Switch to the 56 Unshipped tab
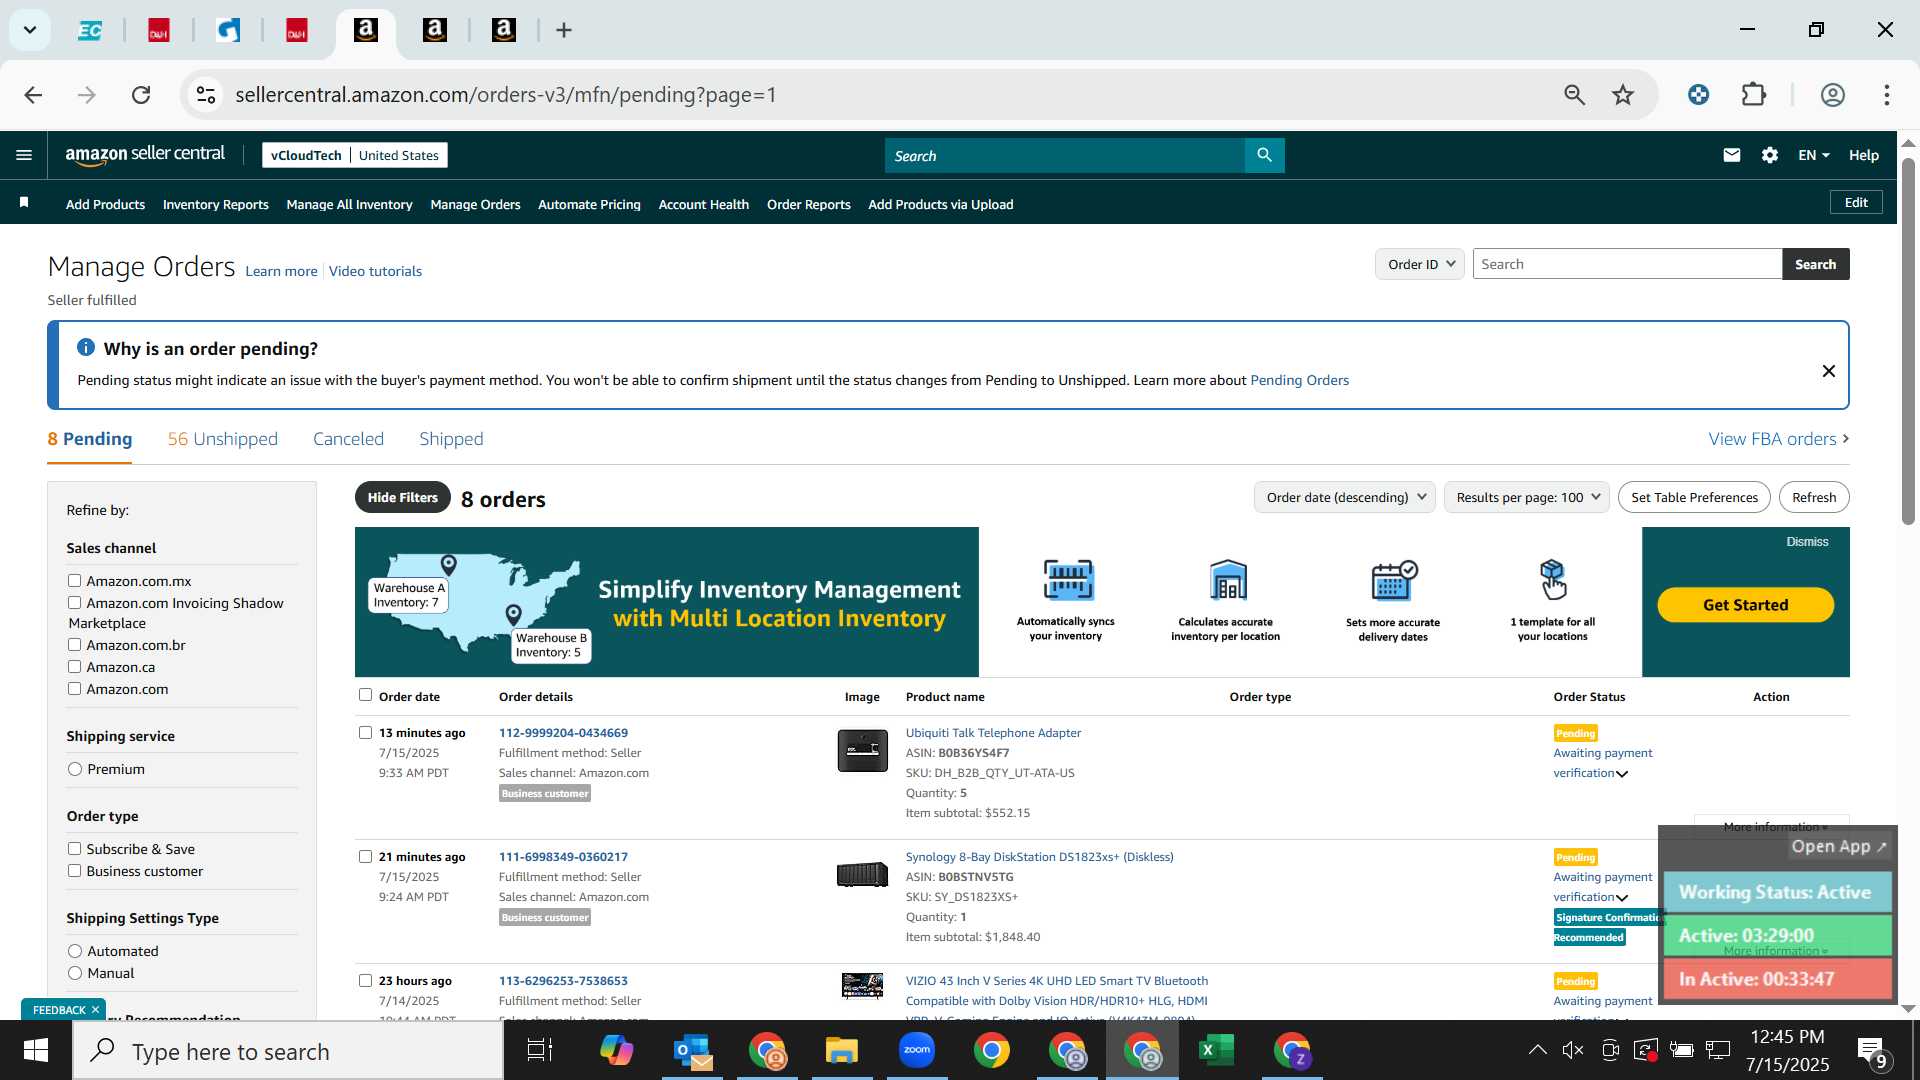This screenshot has height=1080, width=1920. pos(223,439)
